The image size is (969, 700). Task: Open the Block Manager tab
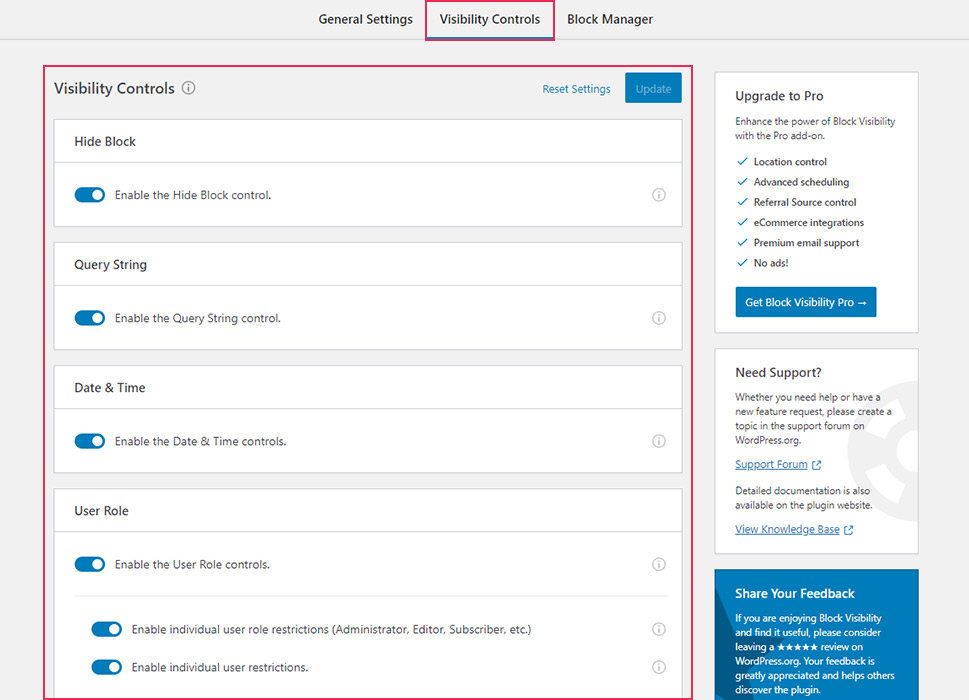[x=609, y=19]
